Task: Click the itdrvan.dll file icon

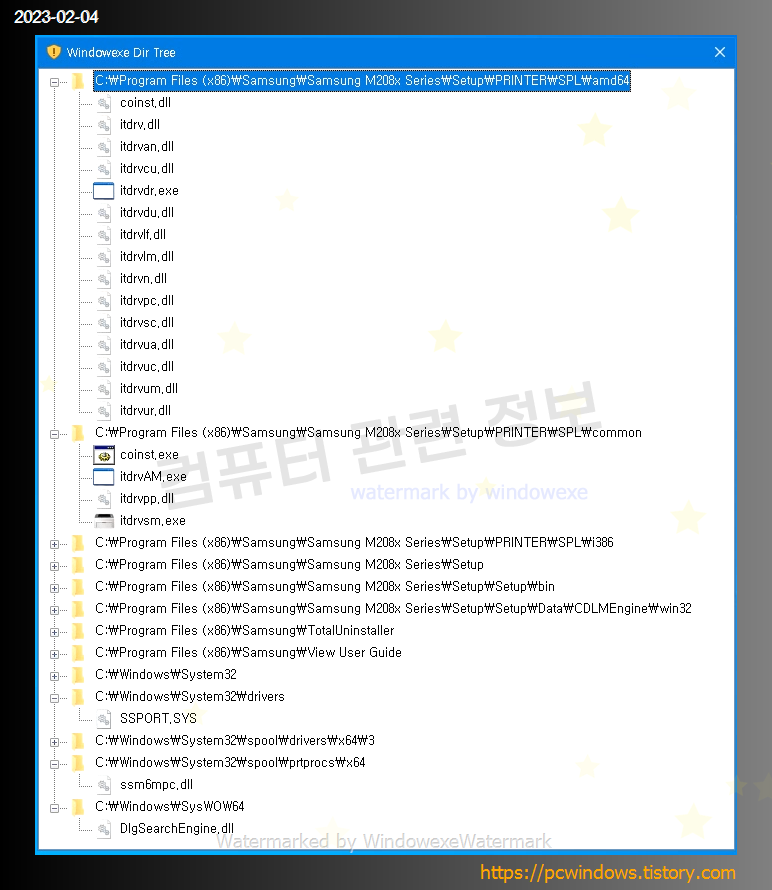Action: (x=103, y=147)
